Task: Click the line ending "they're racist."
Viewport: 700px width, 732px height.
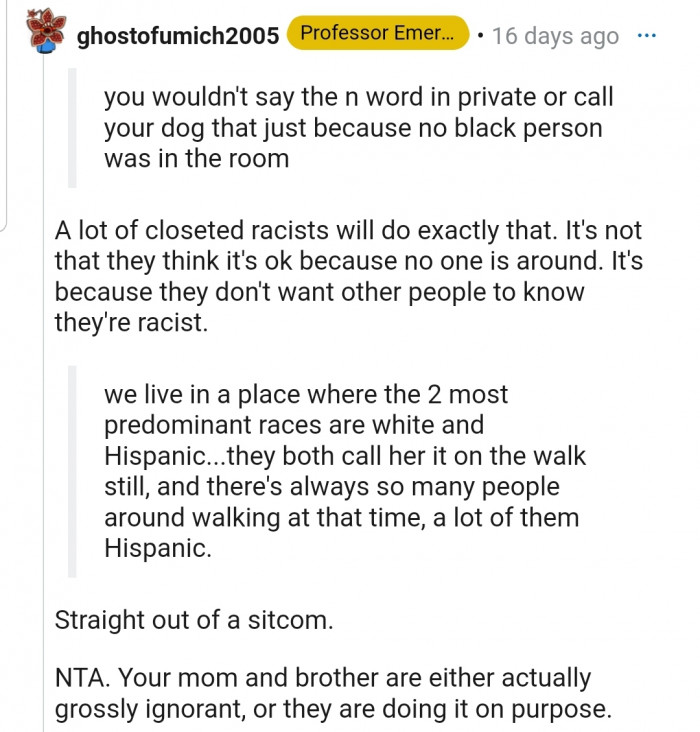Action: click(130, 323)
